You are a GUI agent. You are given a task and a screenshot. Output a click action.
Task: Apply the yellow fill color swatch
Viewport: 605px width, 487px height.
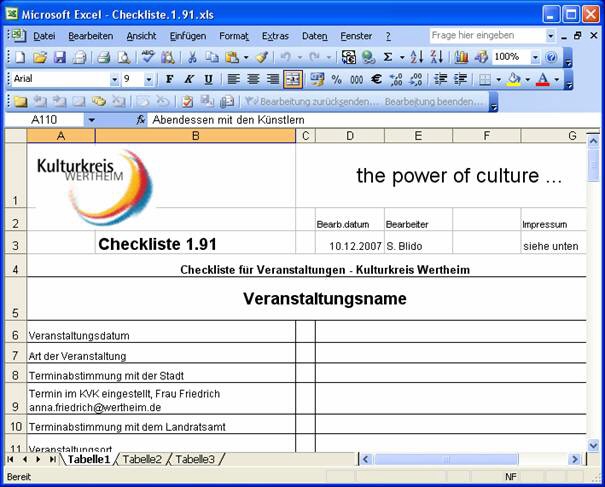coord(514,79)
